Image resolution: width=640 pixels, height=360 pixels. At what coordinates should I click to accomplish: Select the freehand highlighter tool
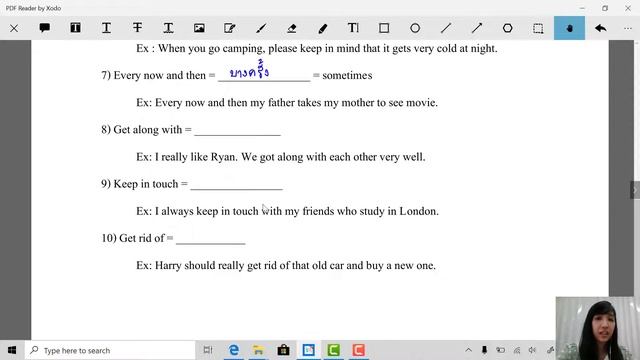click(322, 28)
